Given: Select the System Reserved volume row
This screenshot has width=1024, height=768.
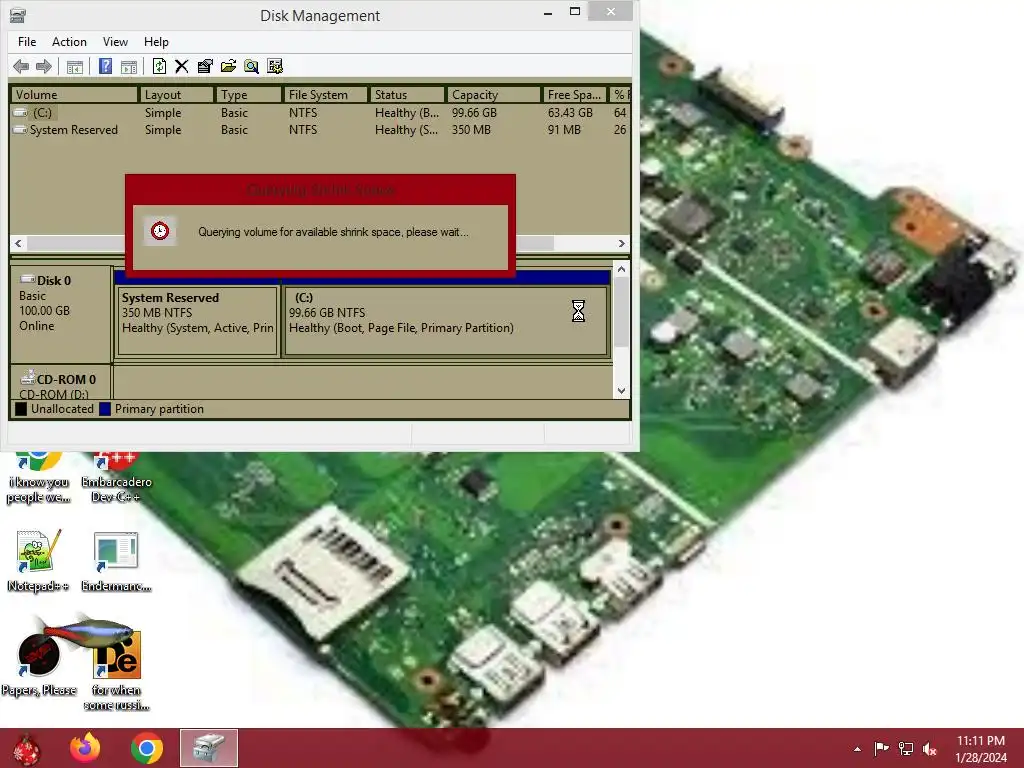Looking at the screenshot, I should pyautogui.click(x=320, y=130).
